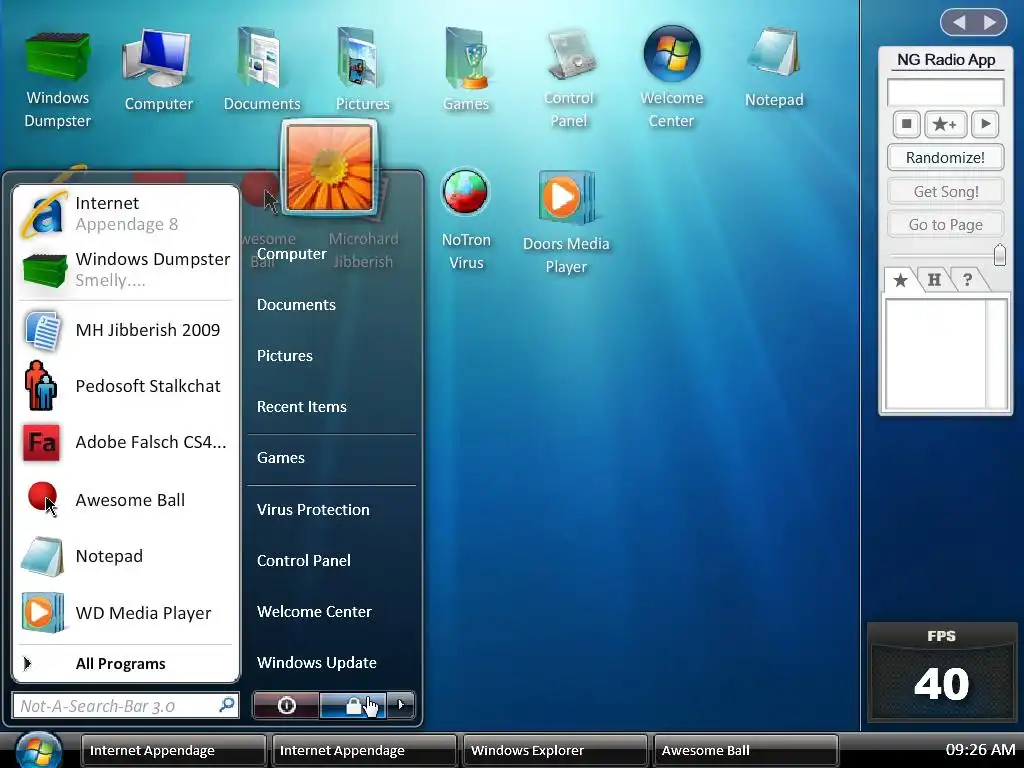The image size is (1024, 768).
Task: Launch Pedosoft Stalkchat from start menu
Action: click(x=126, y=386)
